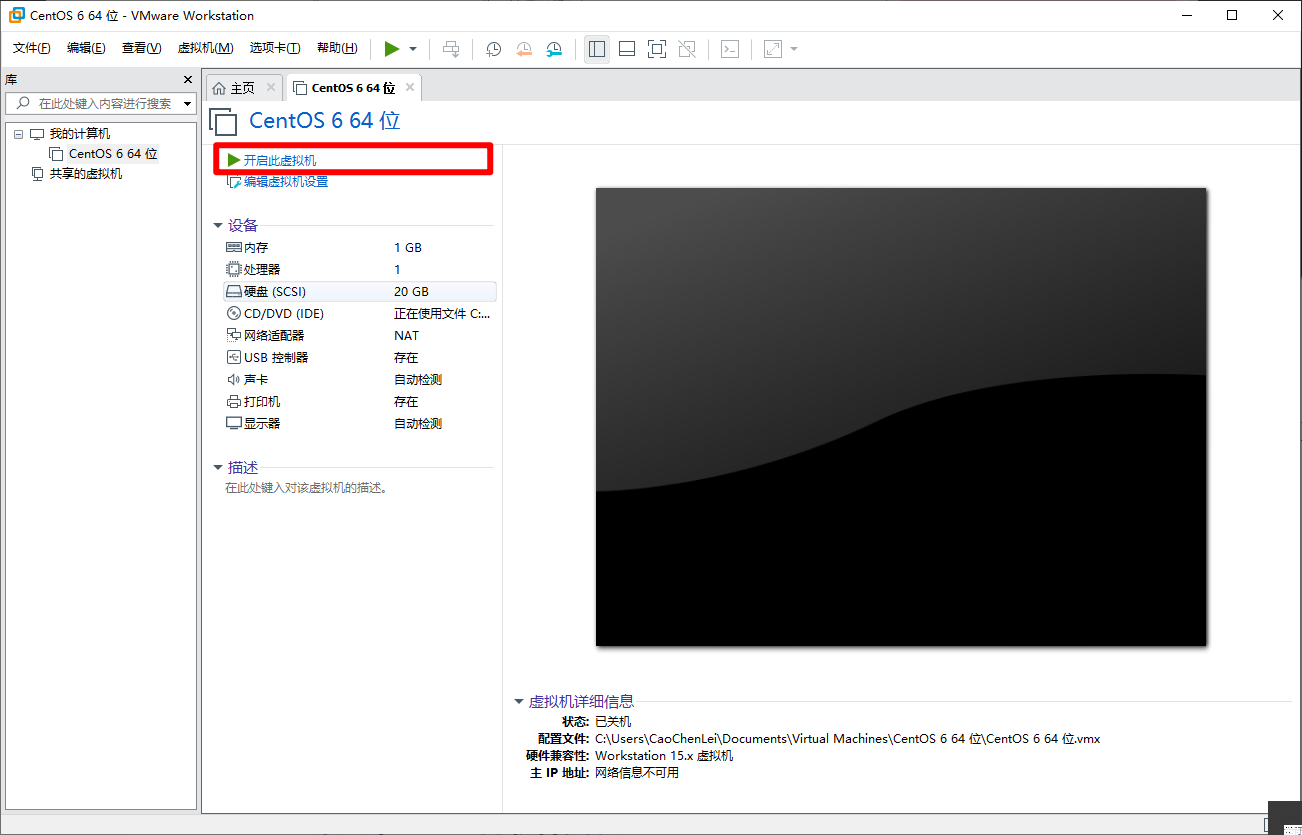
Task: Collapse the 虚拟机详细信息 section
Action: (519, 702)
